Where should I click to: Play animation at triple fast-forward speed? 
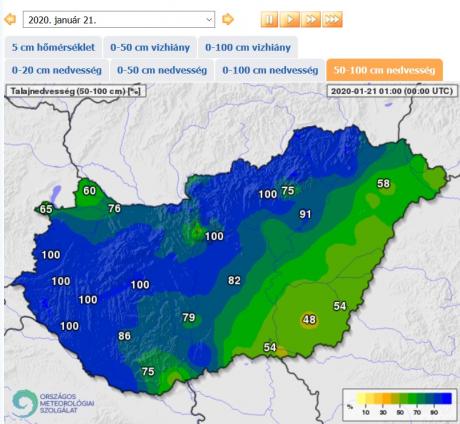332,19
